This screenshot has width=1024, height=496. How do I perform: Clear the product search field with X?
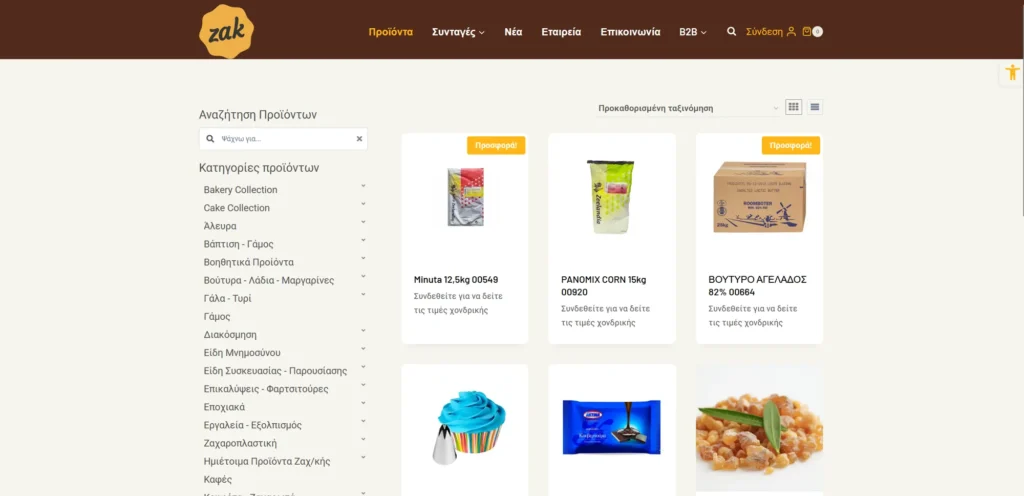click(359, 139)
